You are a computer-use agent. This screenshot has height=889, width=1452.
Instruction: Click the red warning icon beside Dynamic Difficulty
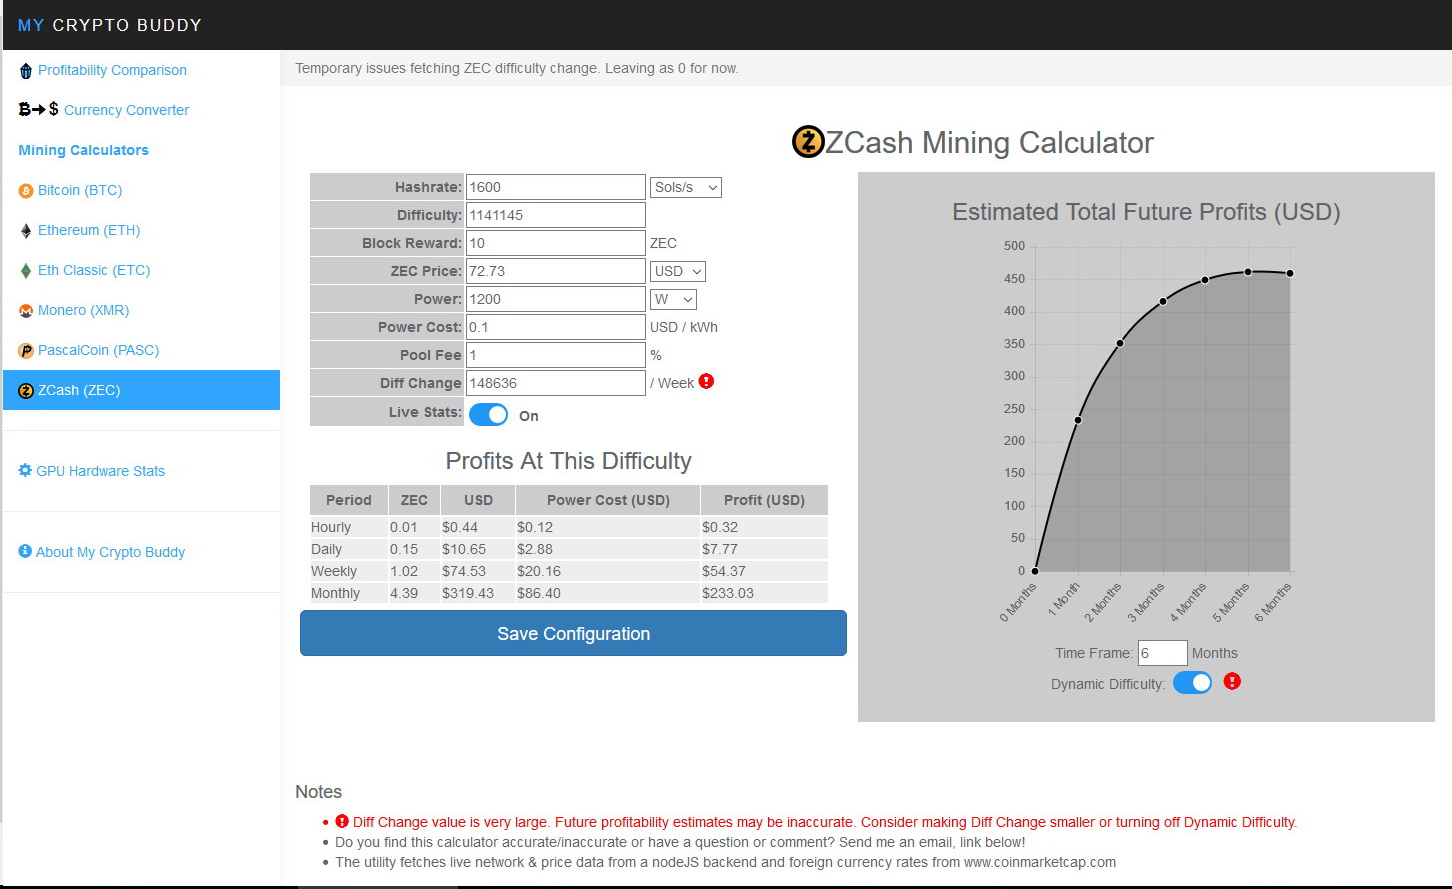[1232, 681]
